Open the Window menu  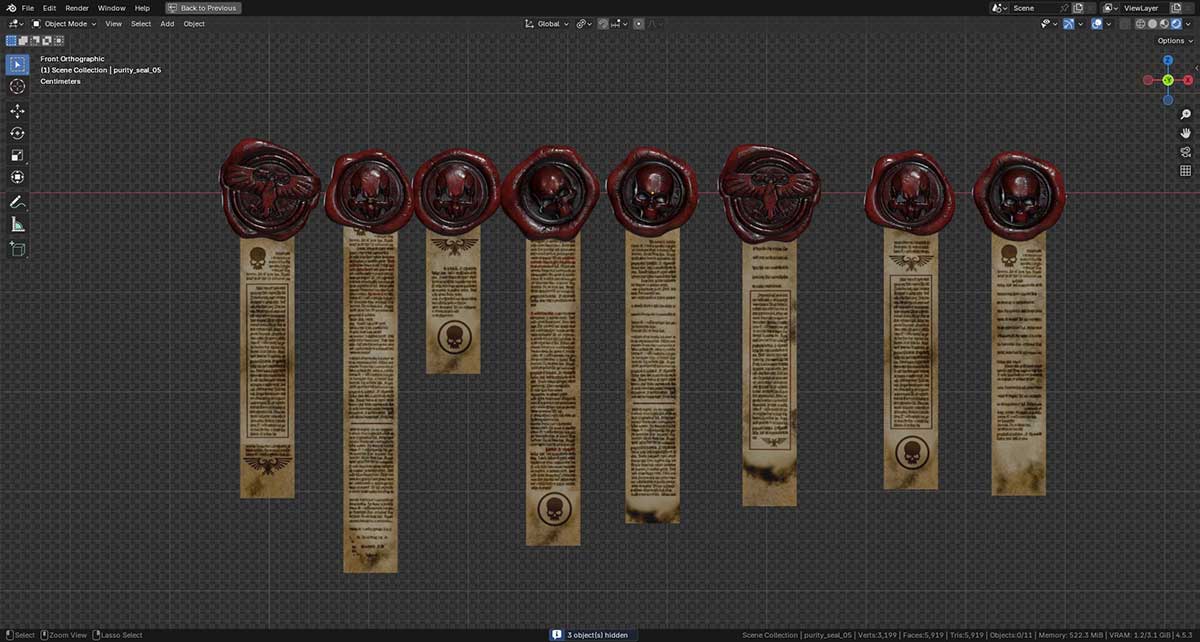[112, 8]
